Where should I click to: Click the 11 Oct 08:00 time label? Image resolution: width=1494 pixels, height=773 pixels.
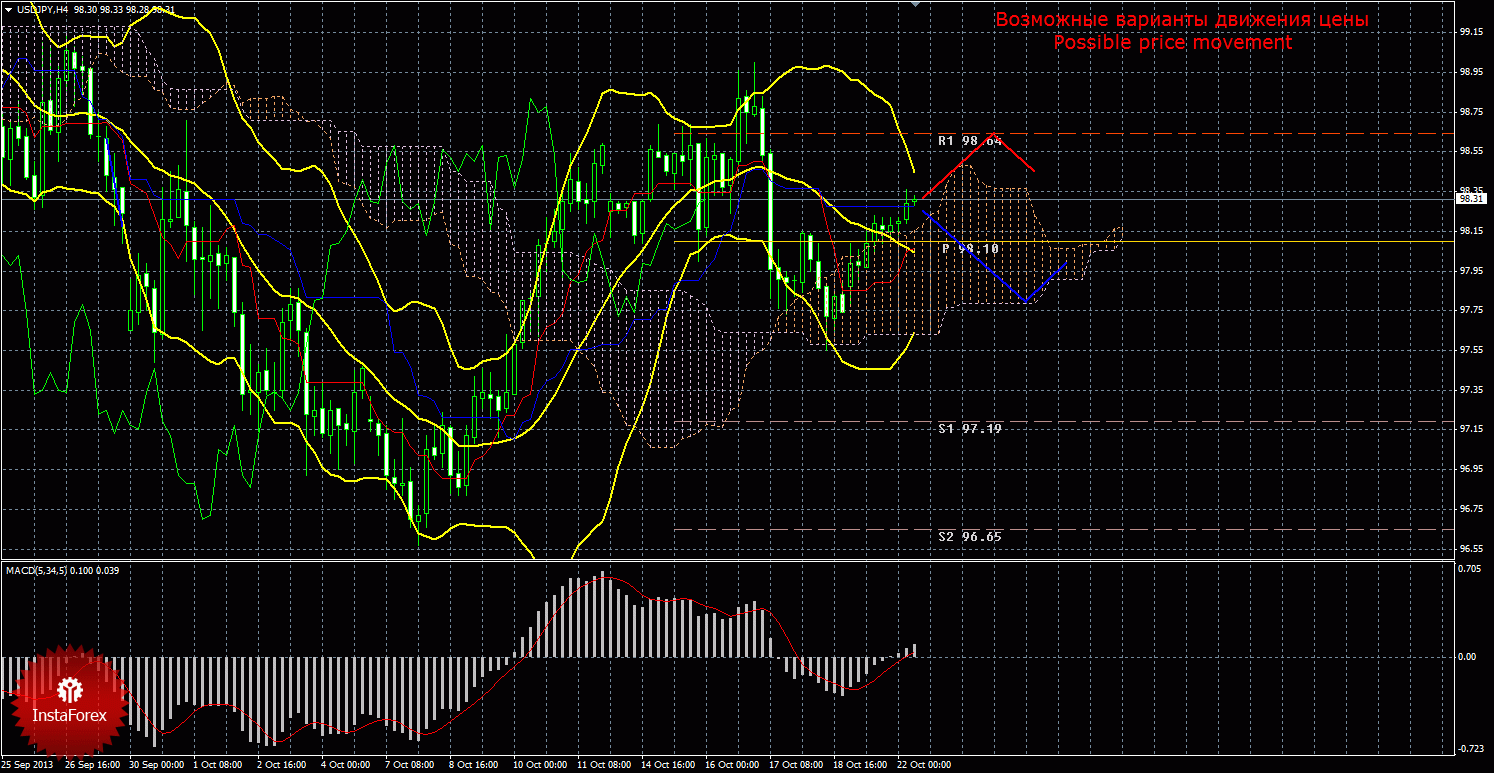(604, 765)
